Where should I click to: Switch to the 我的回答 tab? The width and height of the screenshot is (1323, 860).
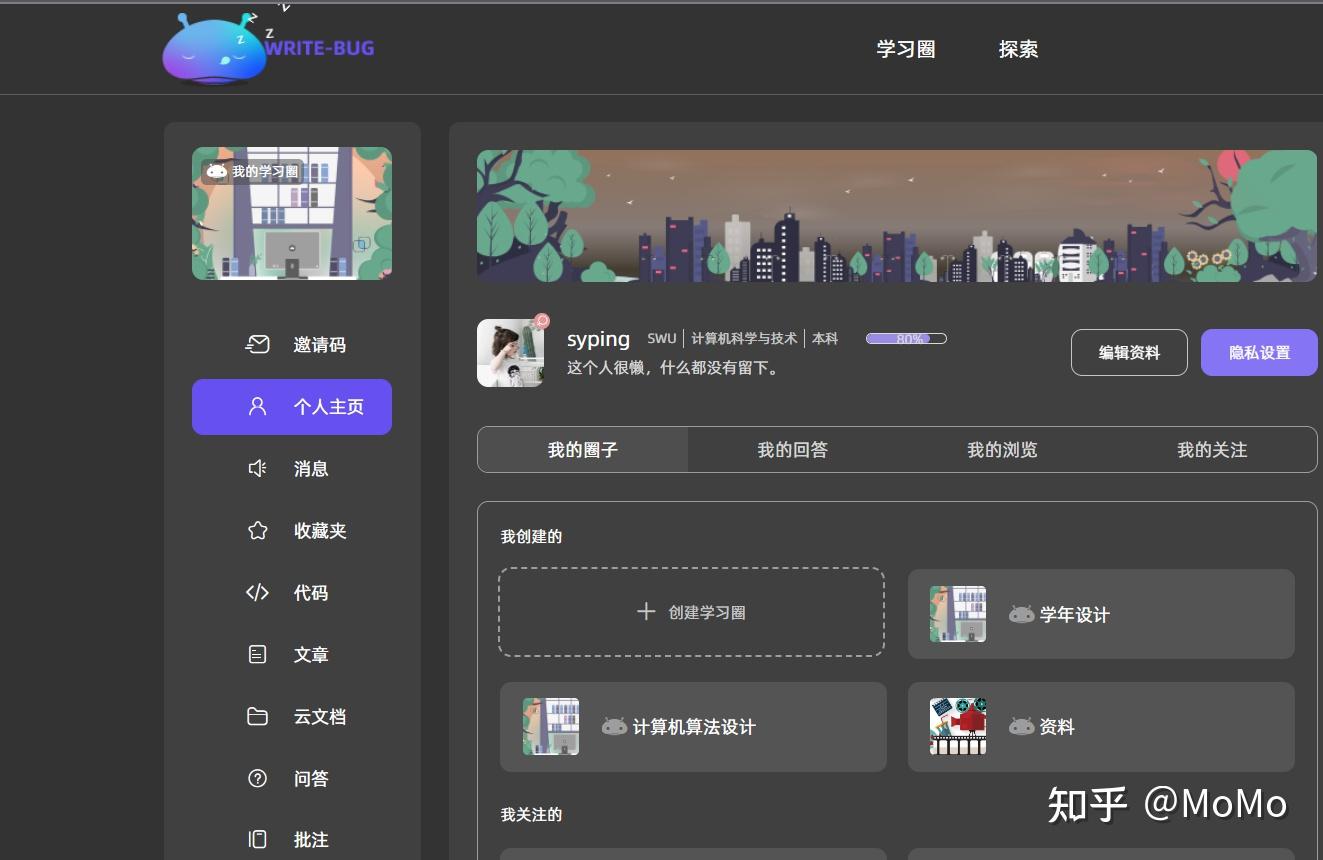[791, 450]
